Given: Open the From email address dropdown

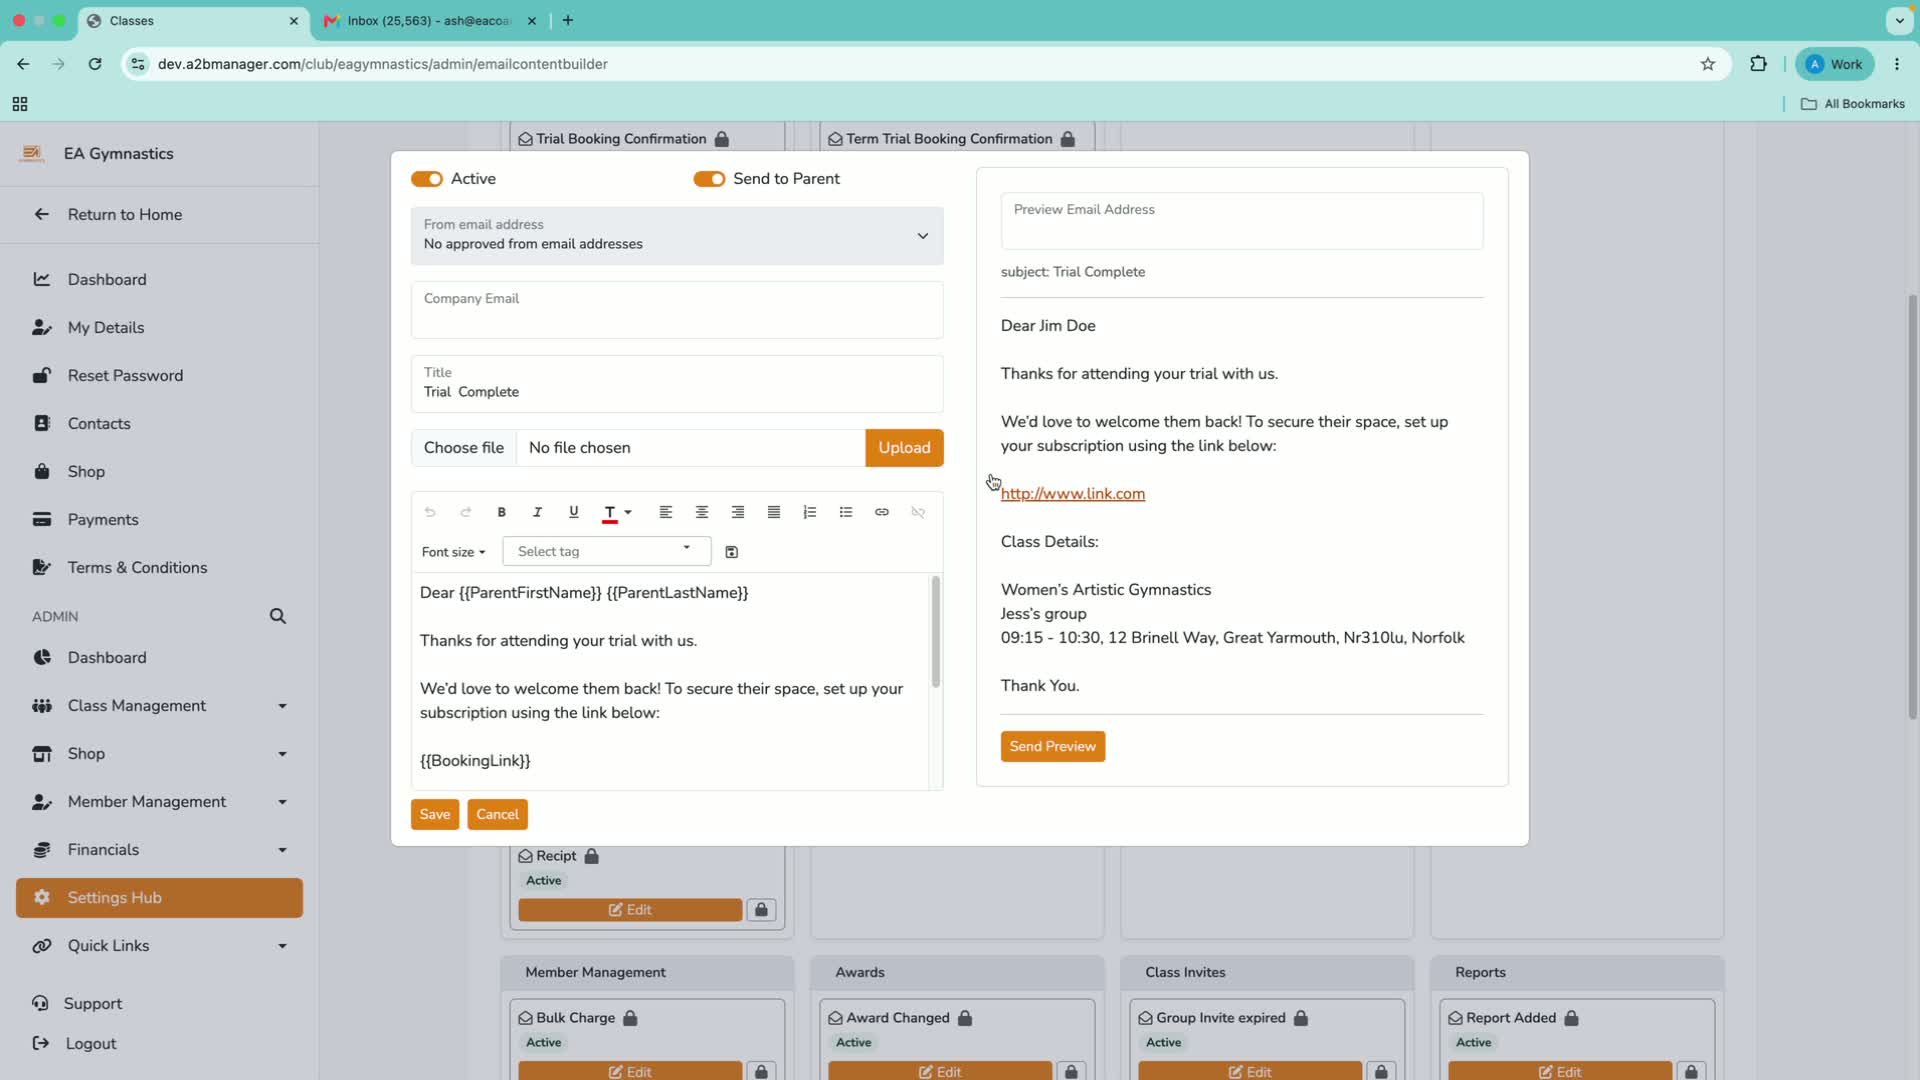Looking at the screenshot, I should (x=677, y=235).
